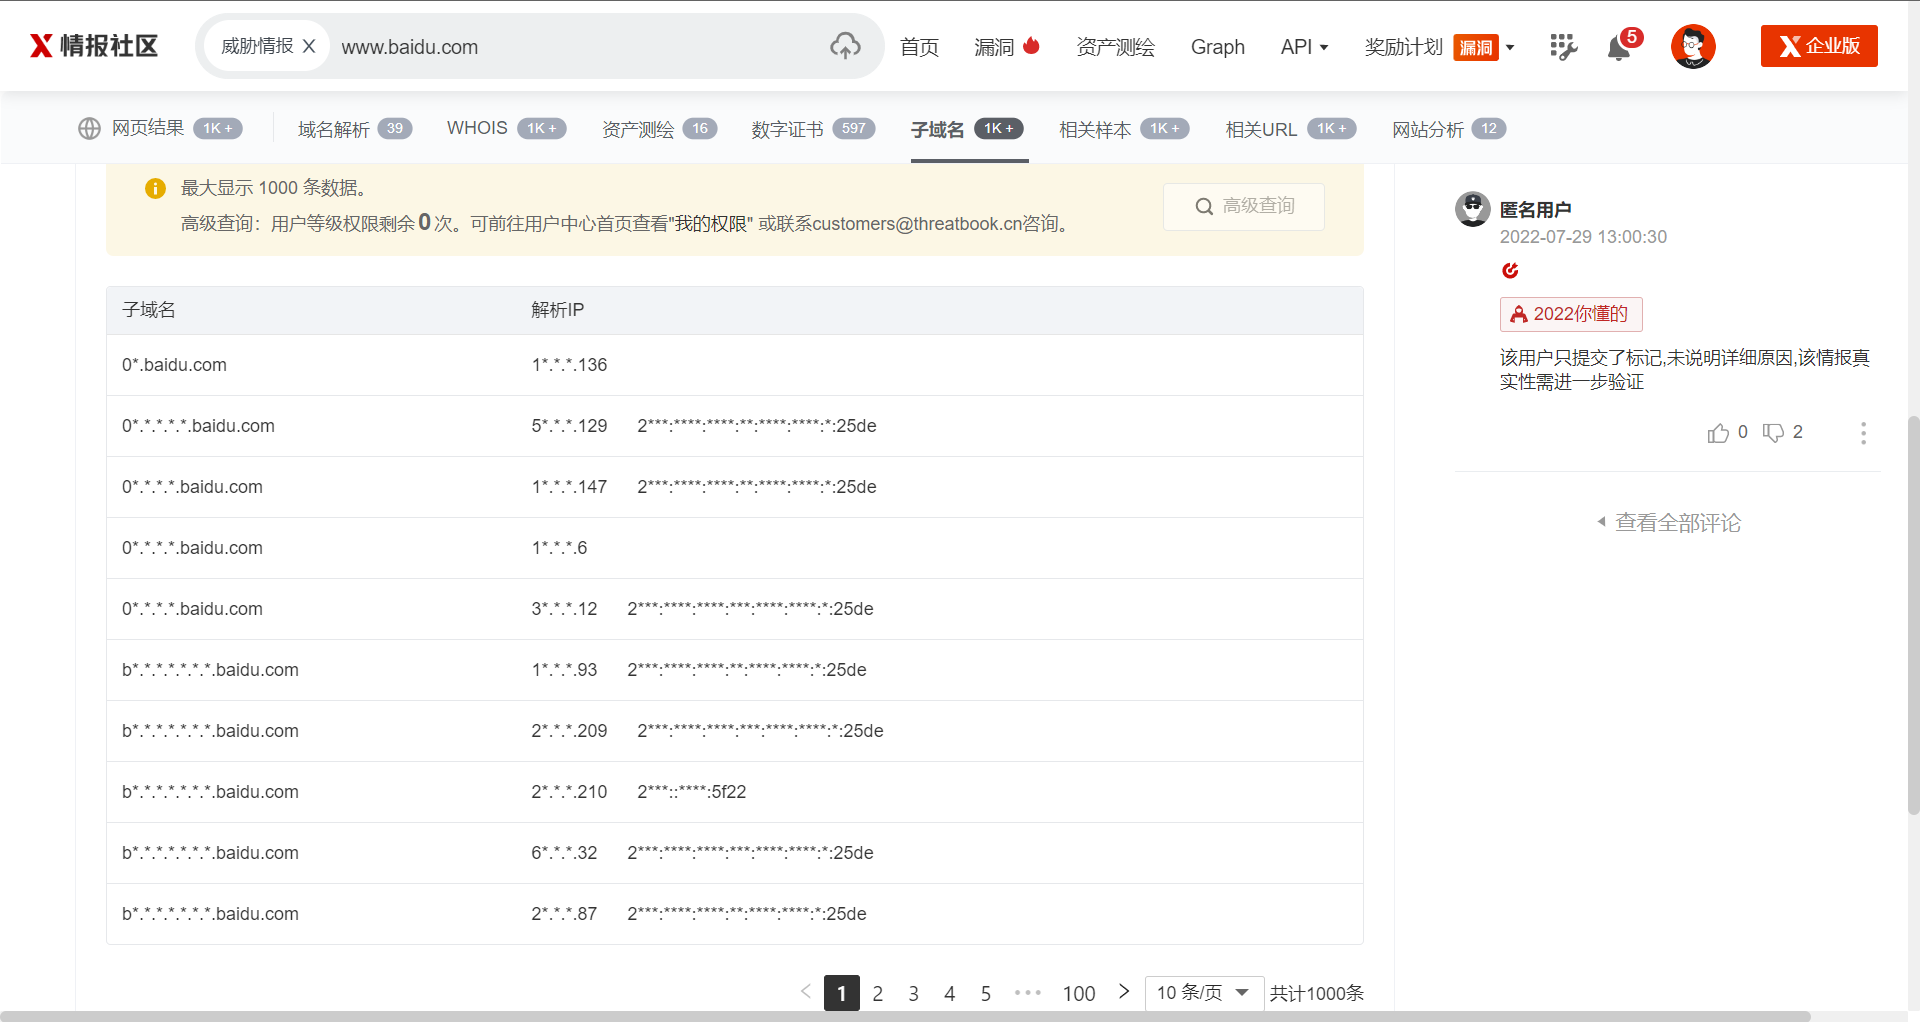The width and height of the screenshot is (1920, 1022).
Task: Click the thumbs up icon on comment
Action: [1718, 433]
